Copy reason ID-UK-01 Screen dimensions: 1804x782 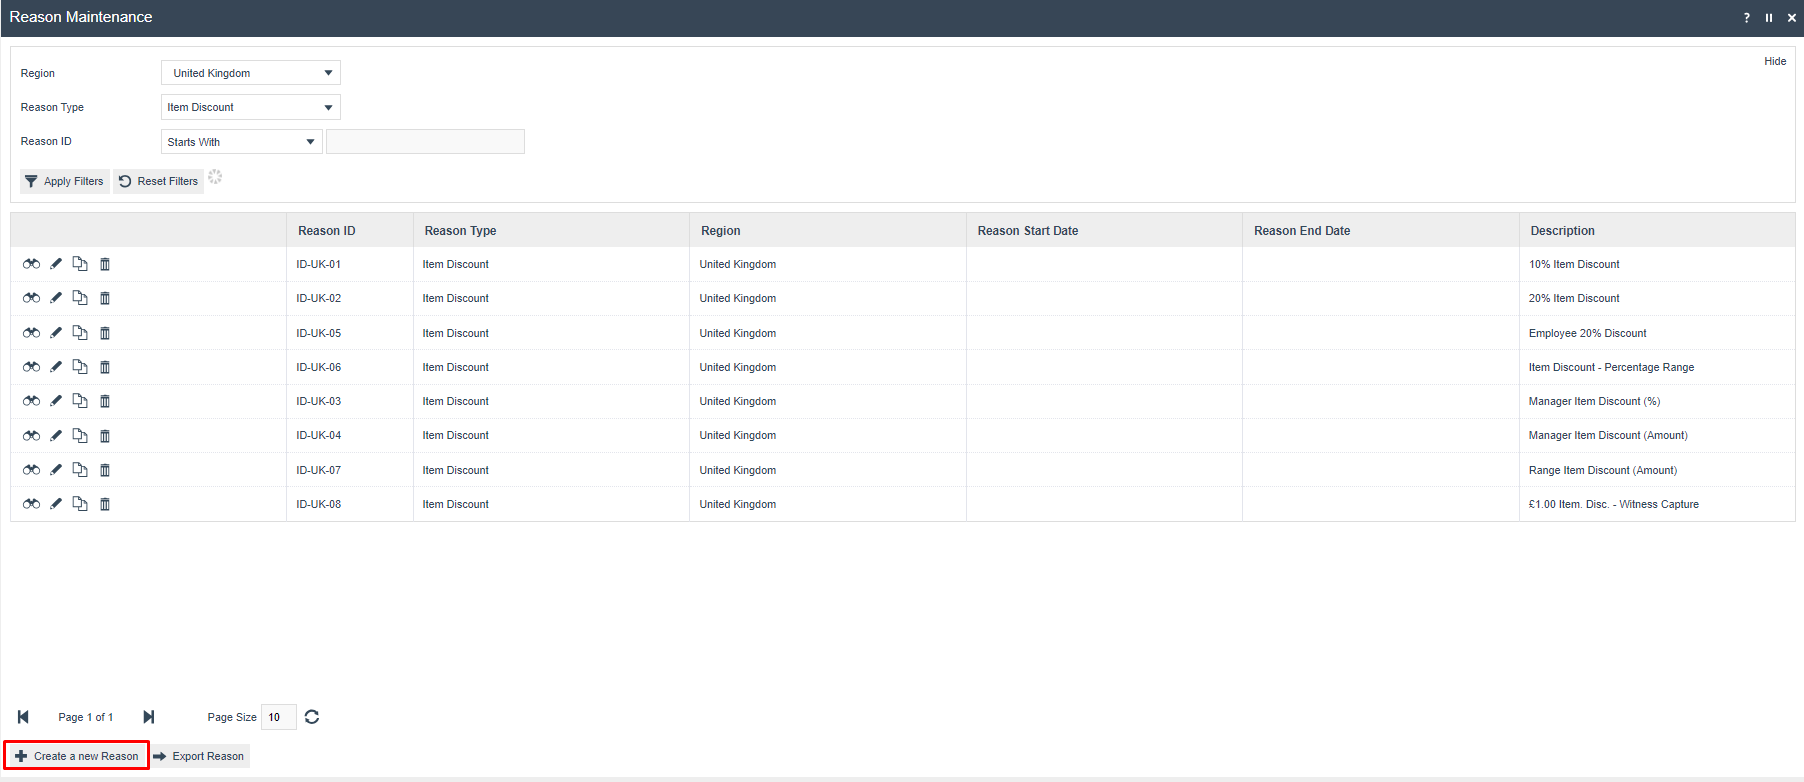pos(80,264)
